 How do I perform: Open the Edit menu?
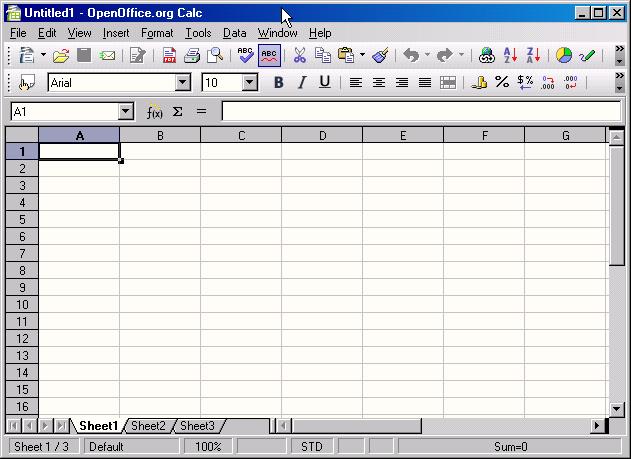(47, 33)
